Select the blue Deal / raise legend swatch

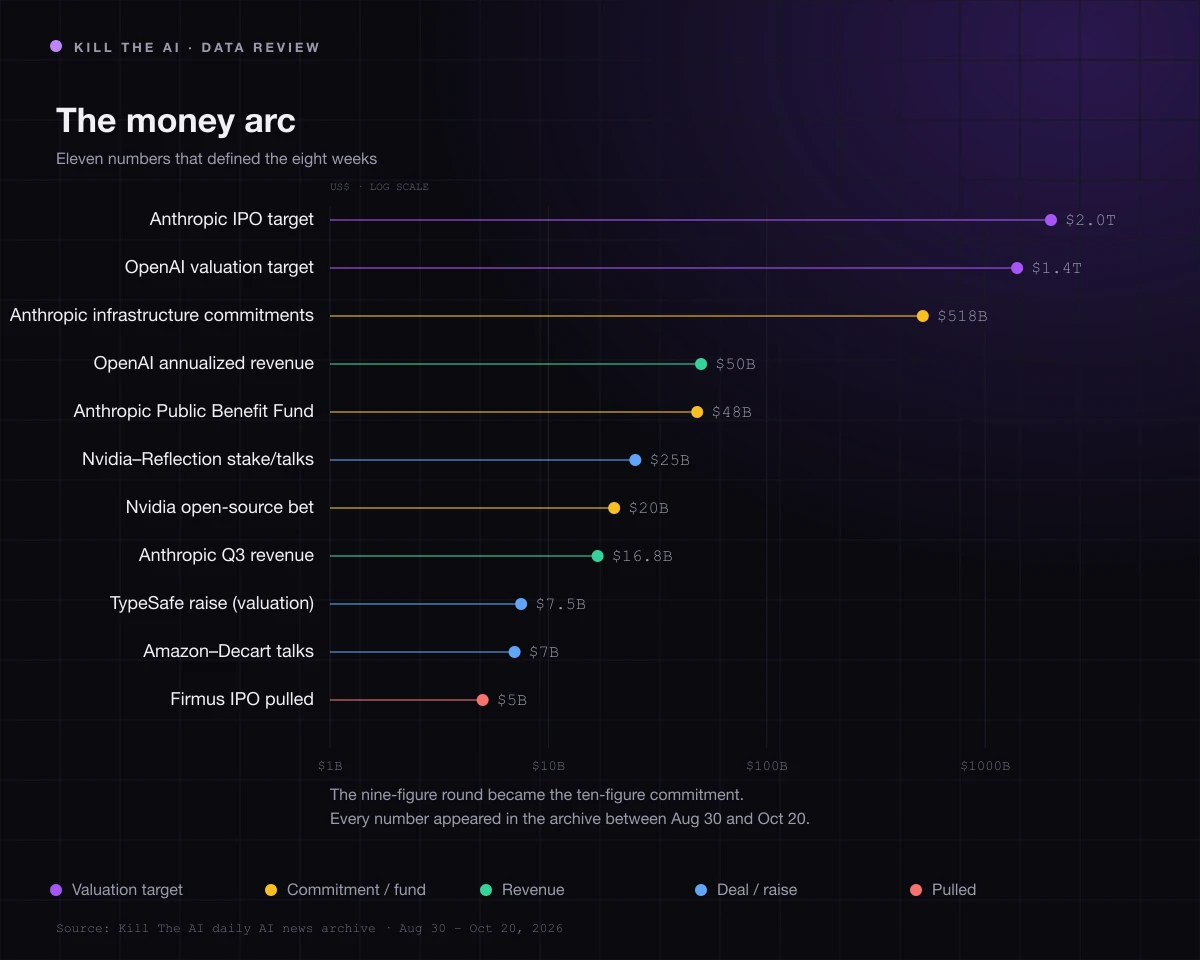(x=701, y=890)
